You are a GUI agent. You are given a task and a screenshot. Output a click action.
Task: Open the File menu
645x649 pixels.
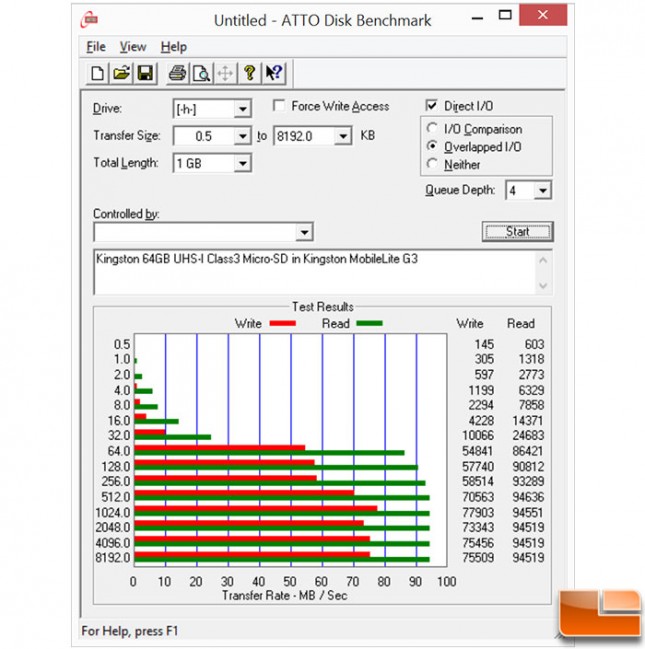pyautogui.click(x=96, y=47)
